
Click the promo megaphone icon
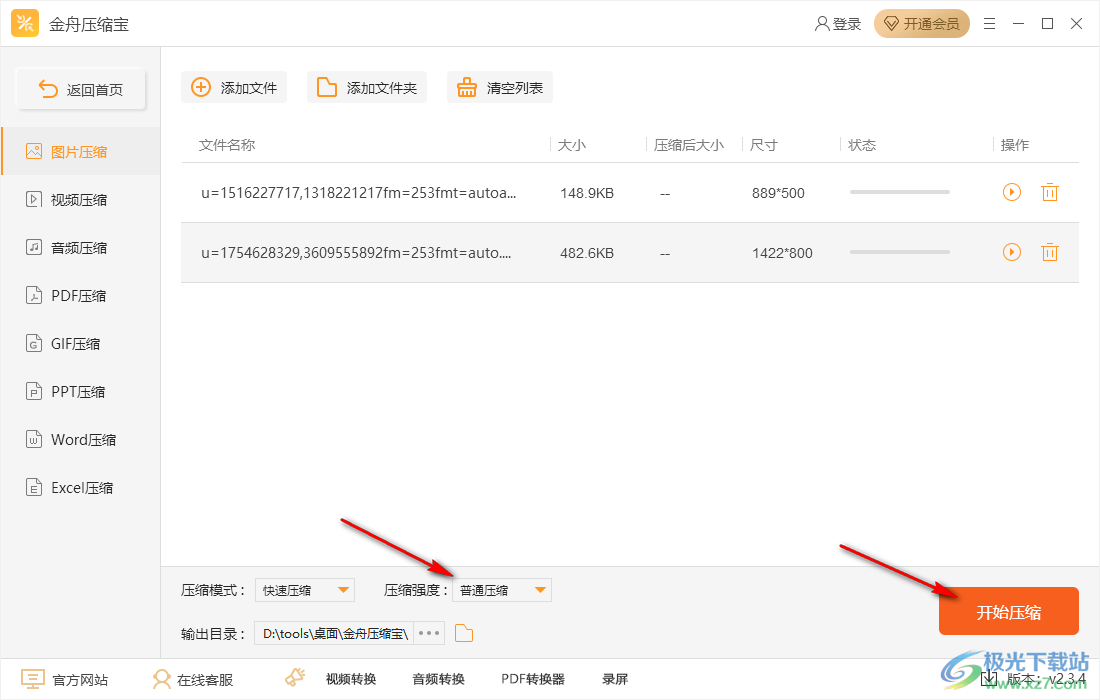click(x=295, y=678)
